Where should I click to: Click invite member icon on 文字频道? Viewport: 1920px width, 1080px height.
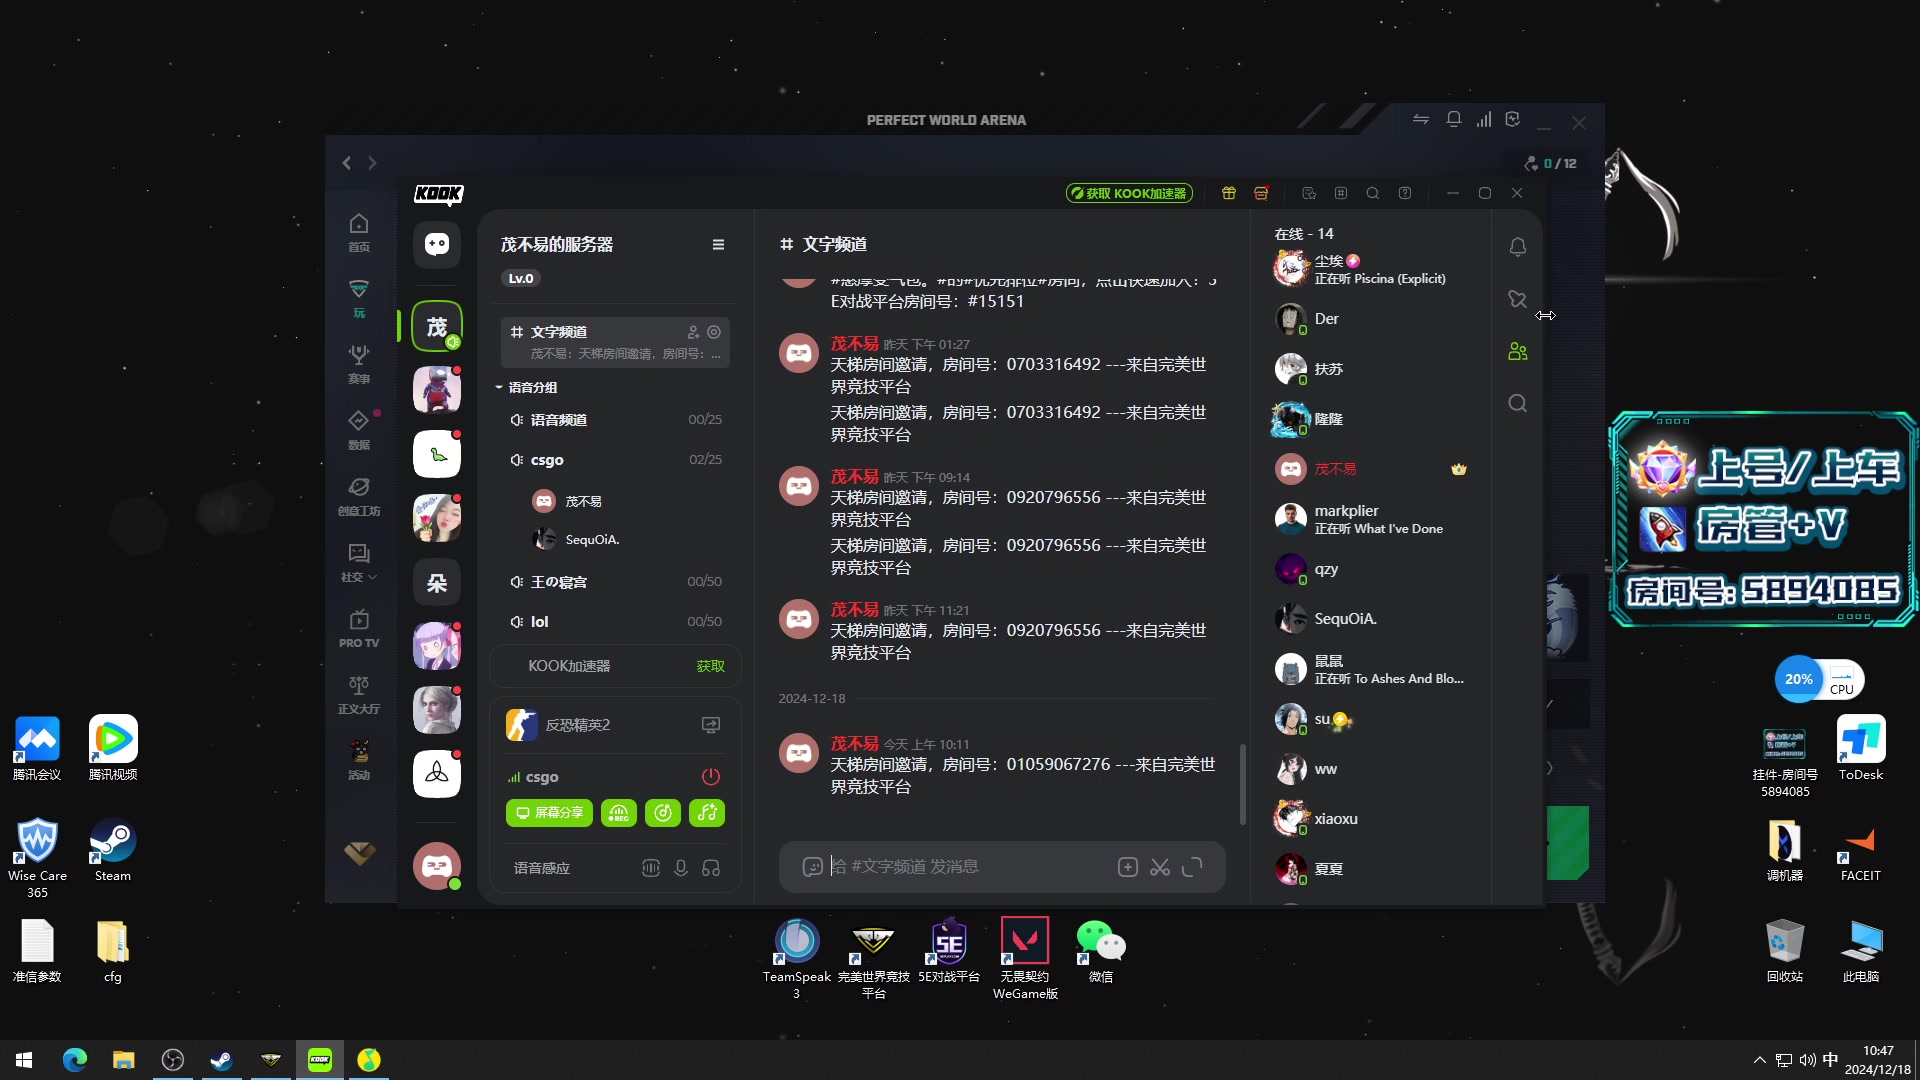pyautogui.click(x=693, y=332)
